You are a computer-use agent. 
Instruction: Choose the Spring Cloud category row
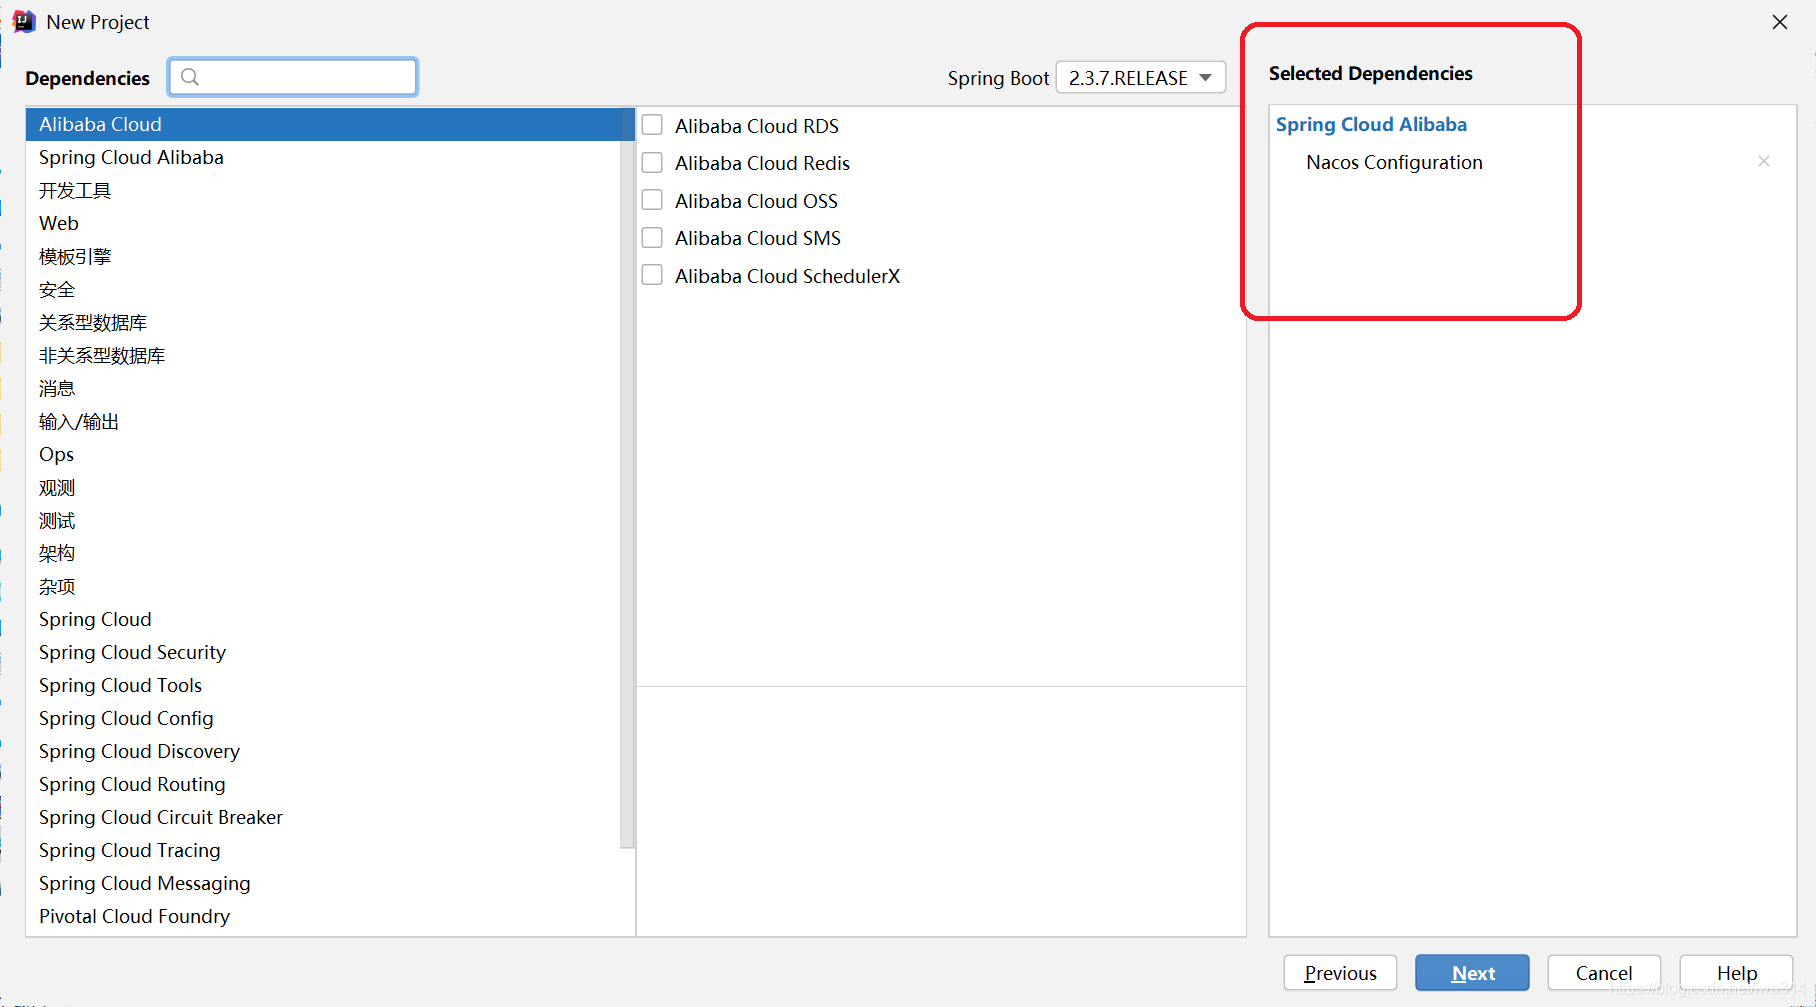323,619
